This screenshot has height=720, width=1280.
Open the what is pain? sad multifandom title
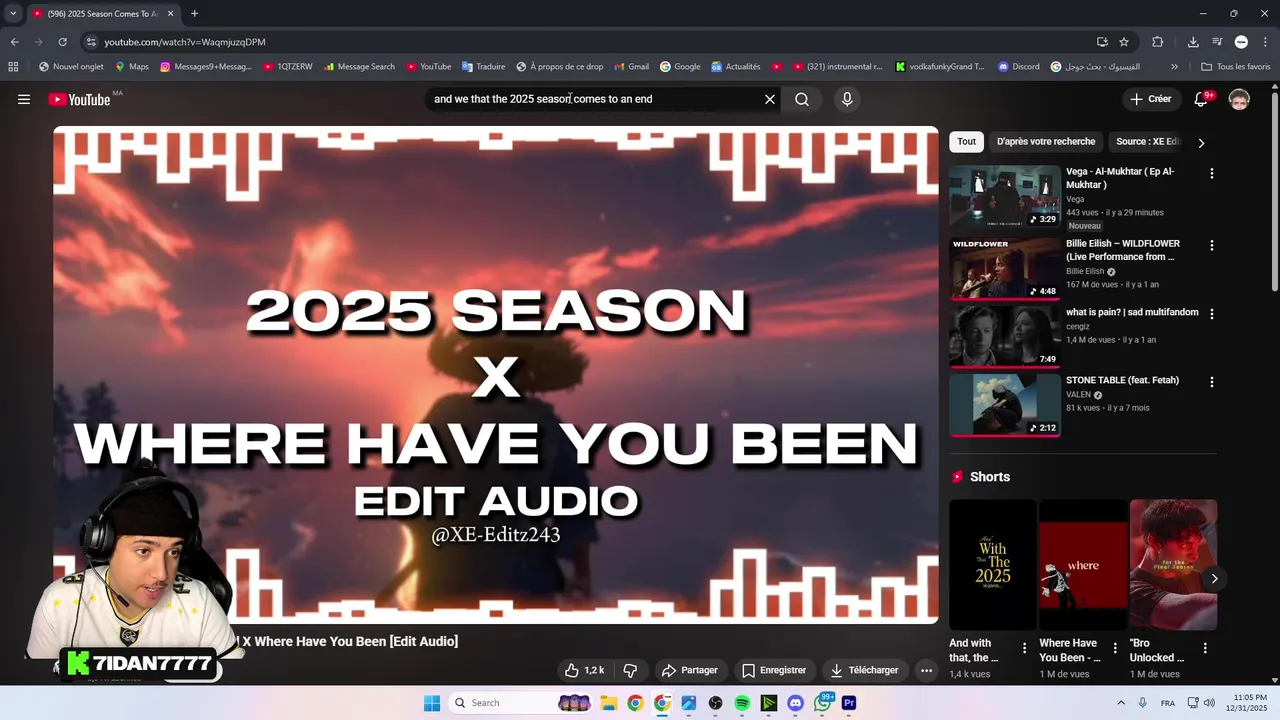coord(1132,312)
